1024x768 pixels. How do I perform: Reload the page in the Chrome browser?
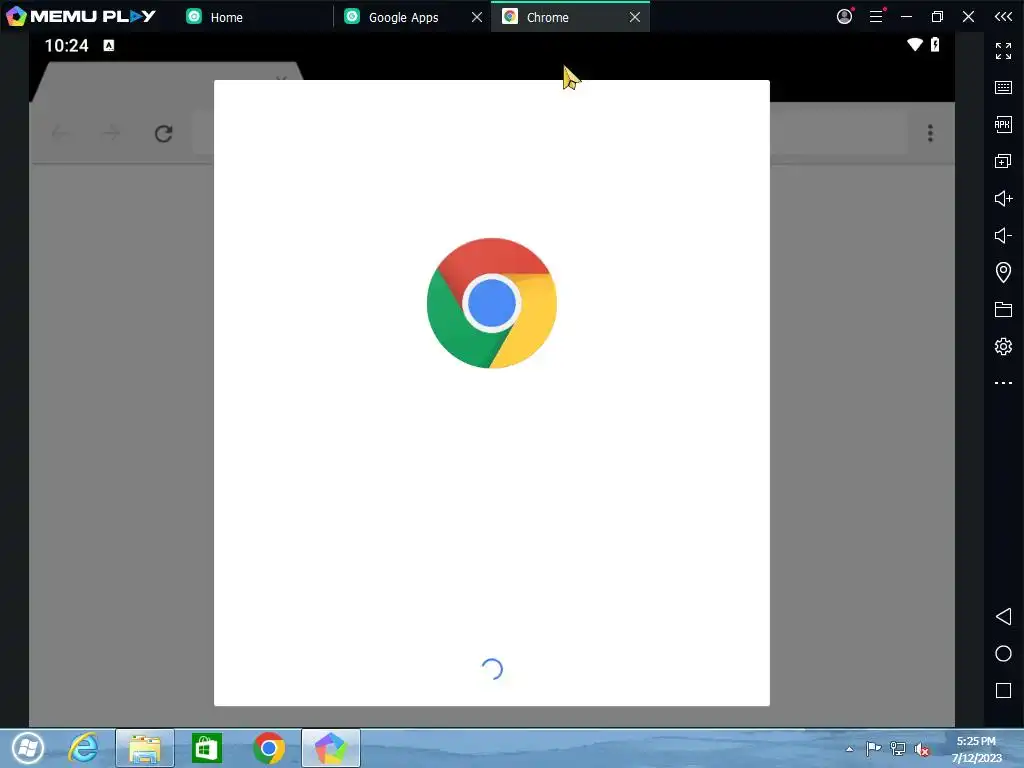tap(163, 134)
